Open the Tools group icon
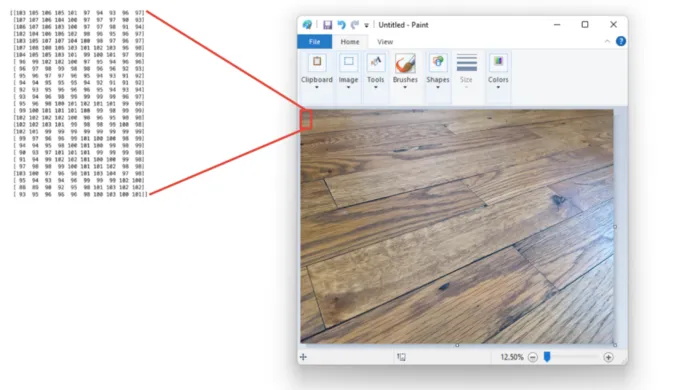 coord(375,62)
